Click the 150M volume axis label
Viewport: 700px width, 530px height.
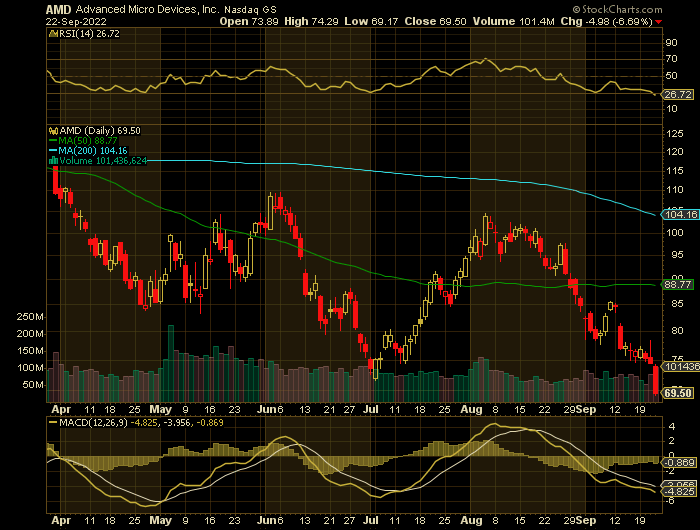point(30,351)
